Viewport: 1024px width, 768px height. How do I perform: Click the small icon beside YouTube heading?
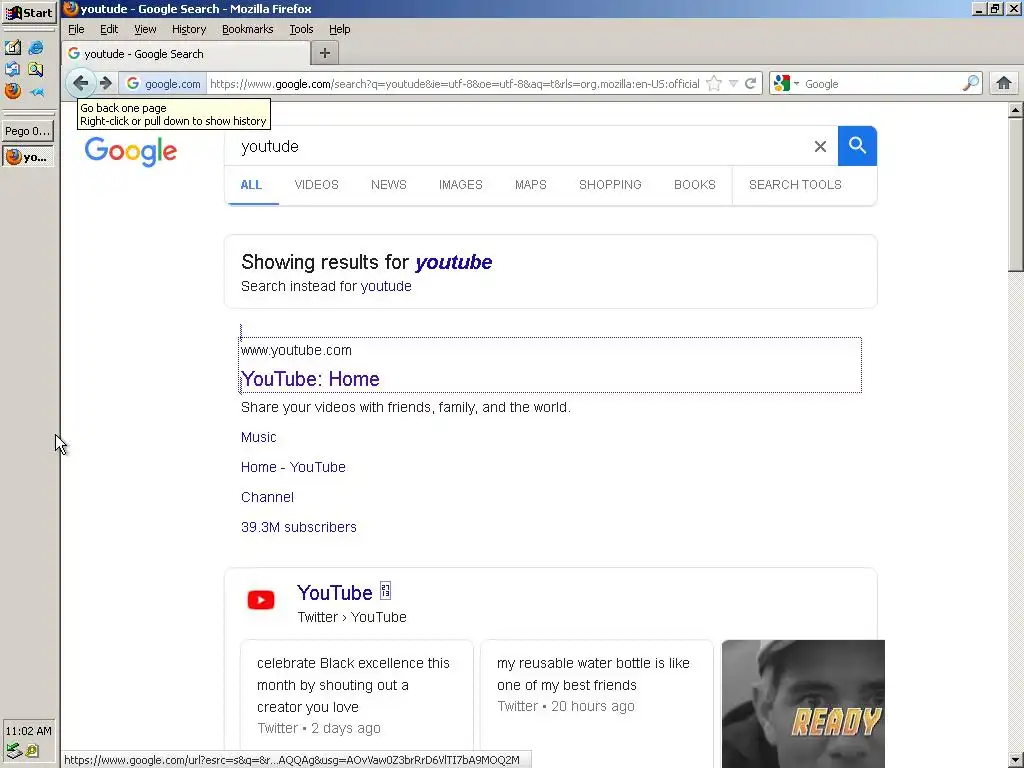[x=385, y=590]
